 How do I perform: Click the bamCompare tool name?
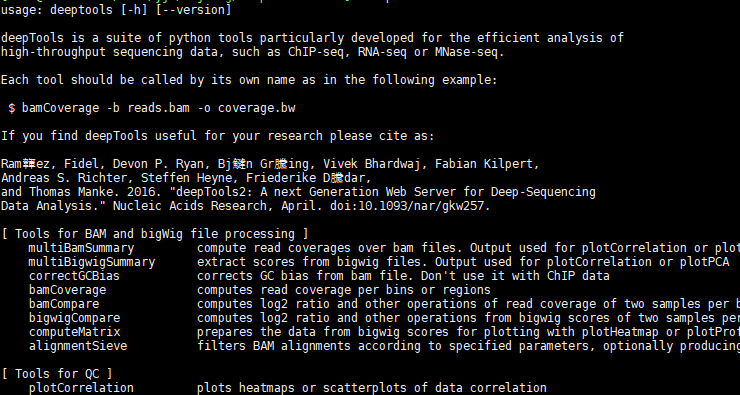pos(64,304)
